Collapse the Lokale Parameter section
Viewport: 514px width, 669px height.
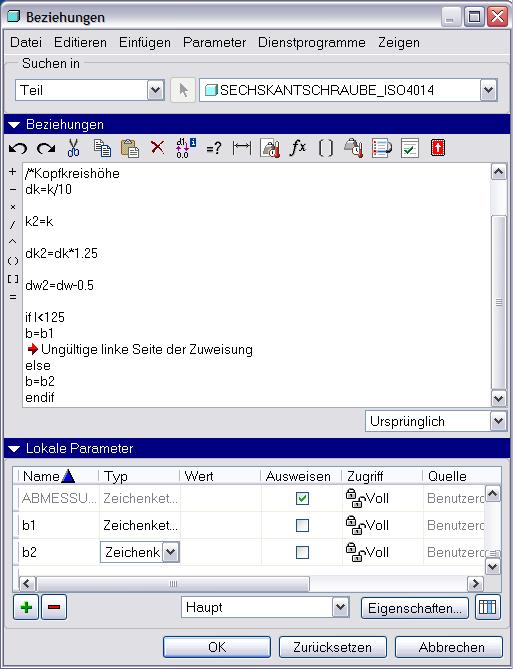14,449
